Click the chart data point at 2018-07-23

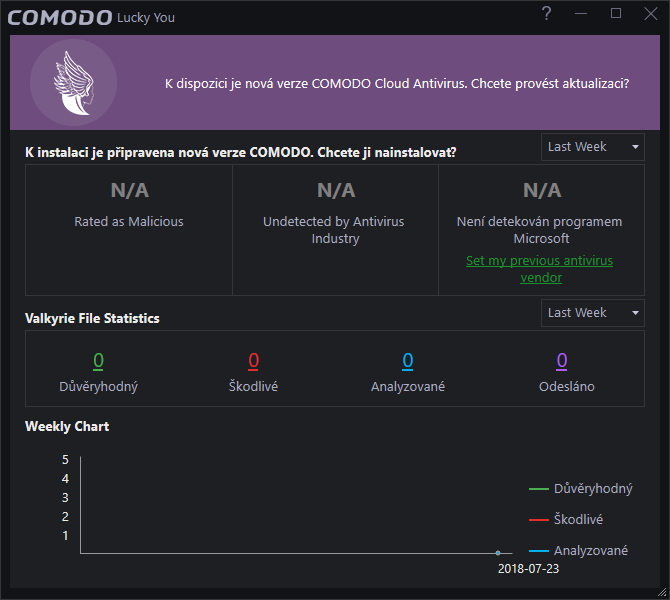point(498,553)
